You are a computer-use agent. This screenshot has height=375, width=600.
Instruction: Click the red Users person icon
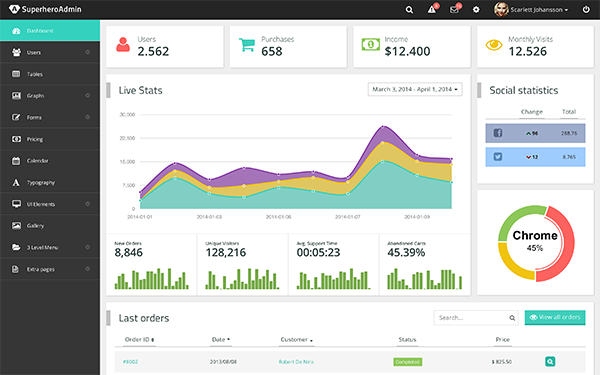point(123,45)
